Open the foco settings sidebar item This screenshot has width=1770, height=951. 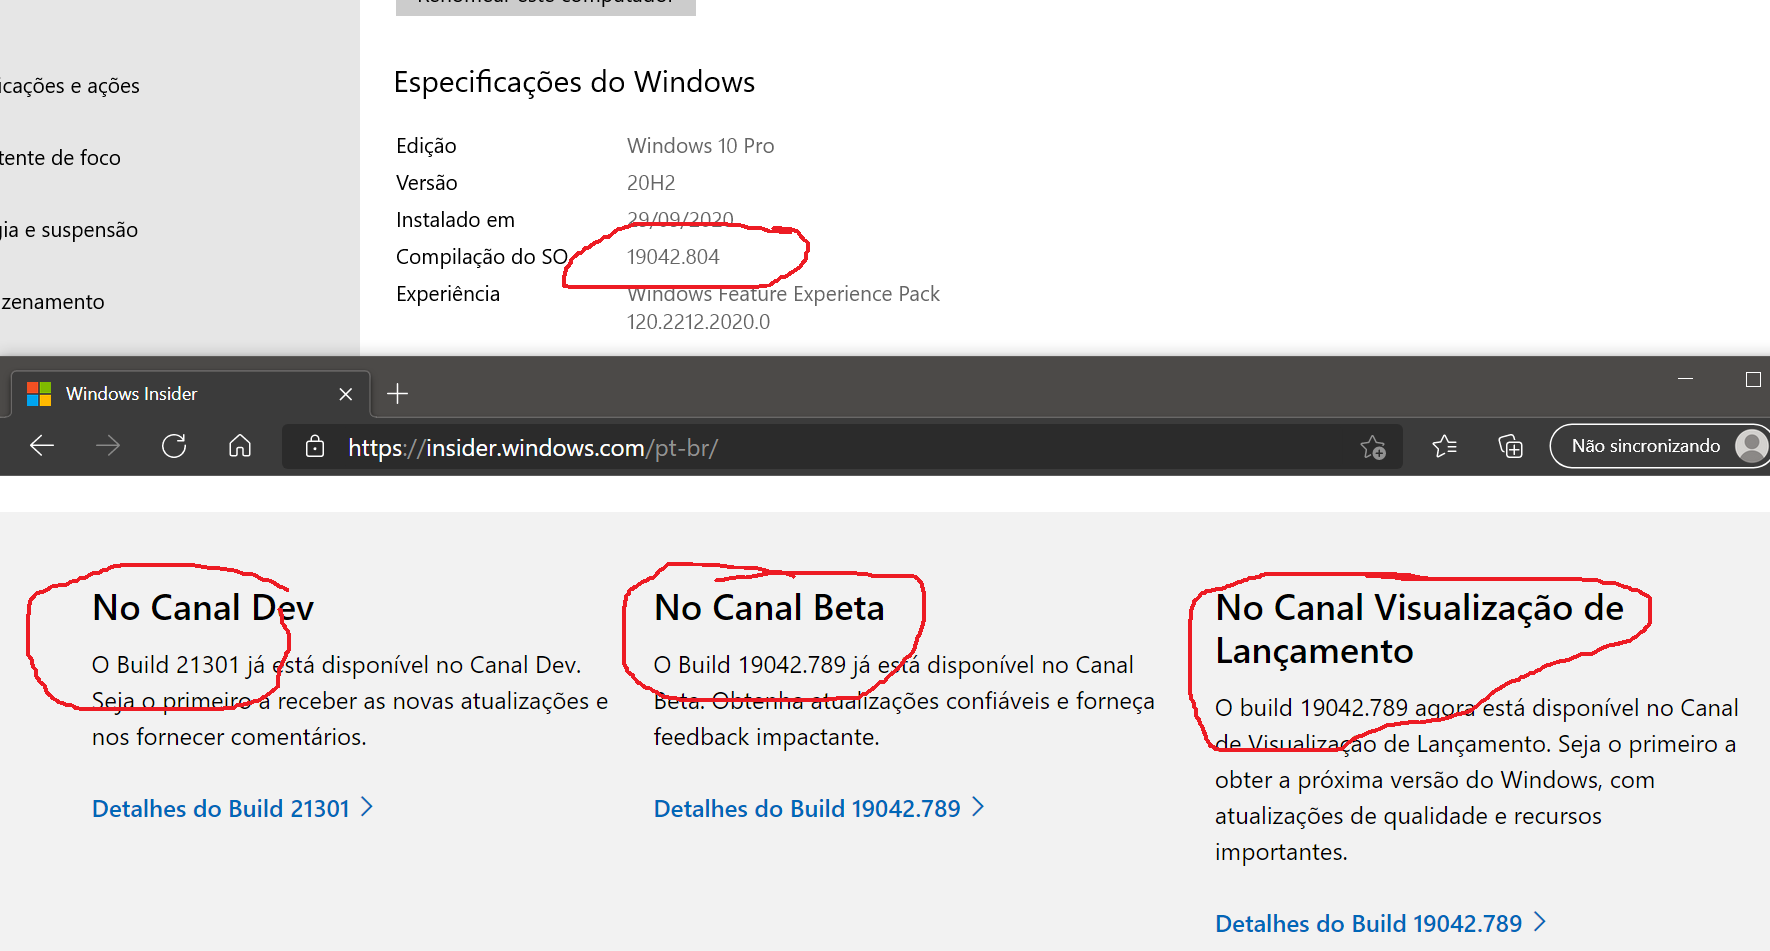tap(60, 158)
